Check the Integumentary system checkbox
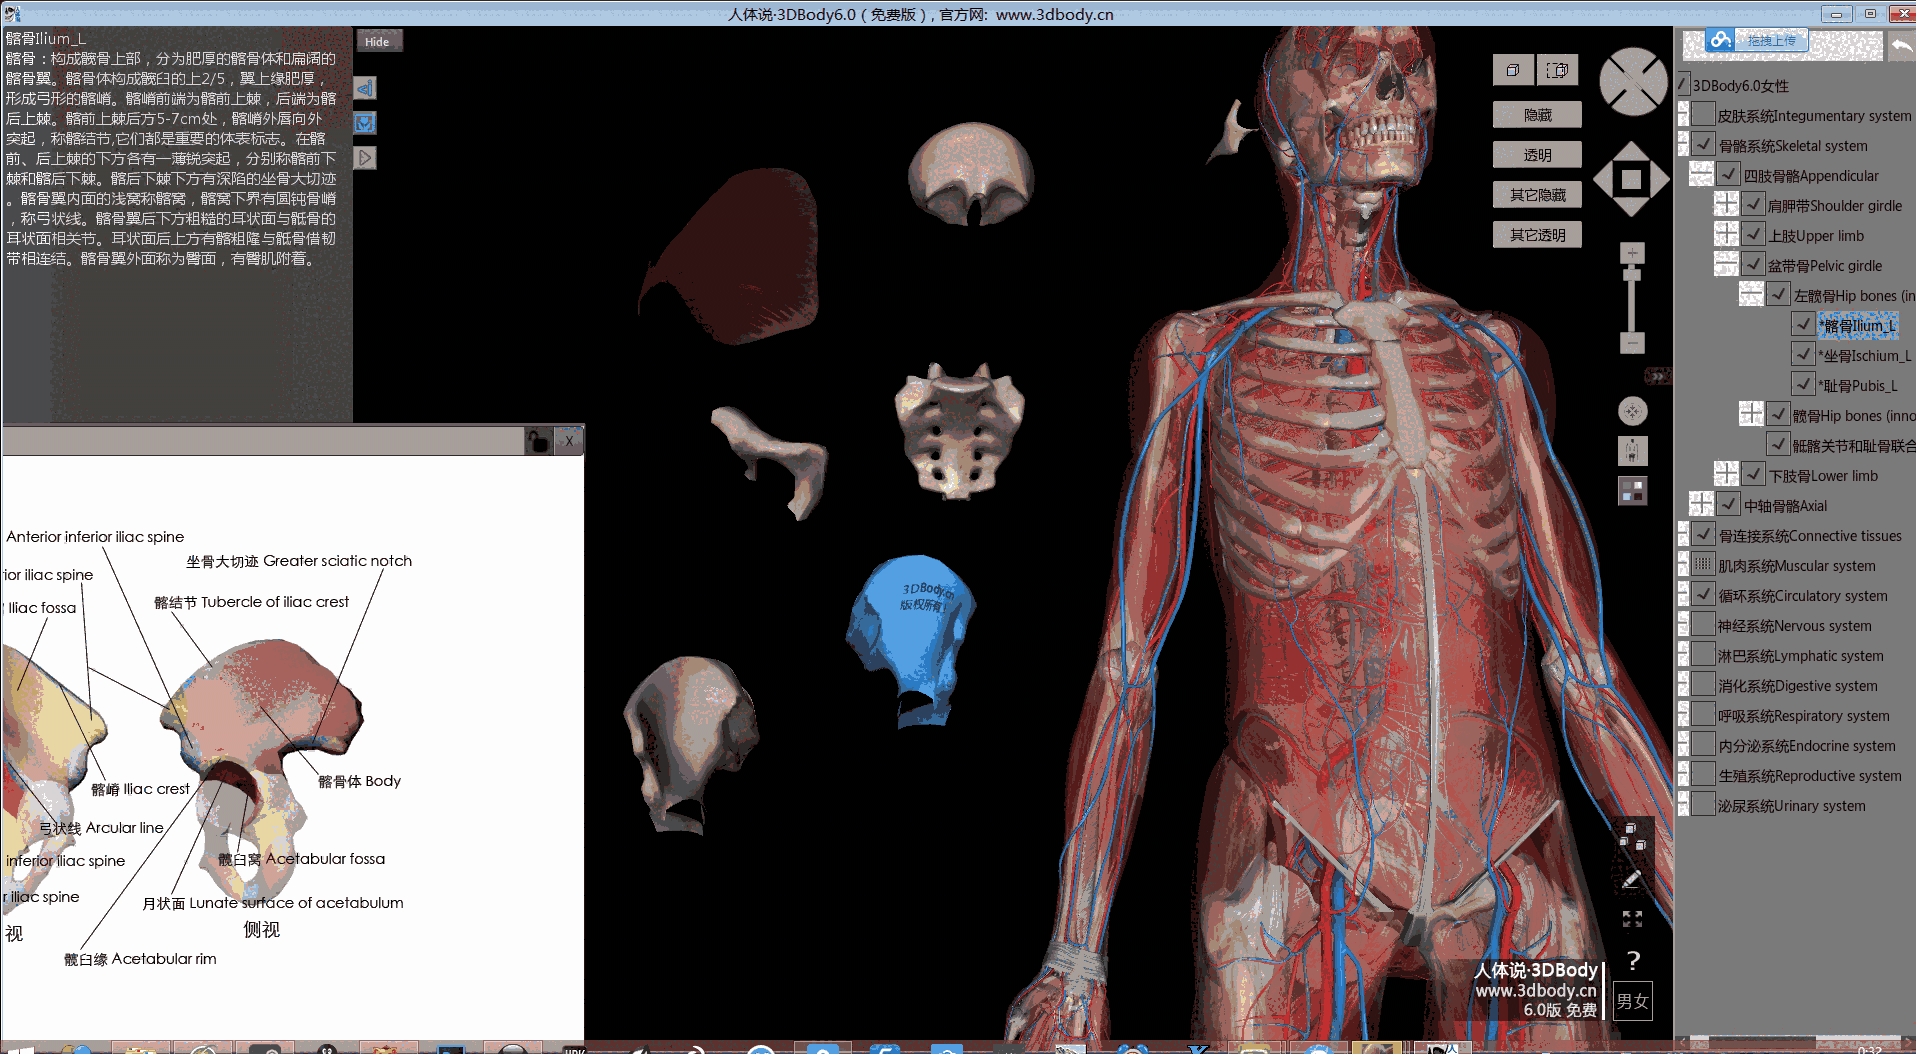 pyautogui.click(x=1704, y=115)
